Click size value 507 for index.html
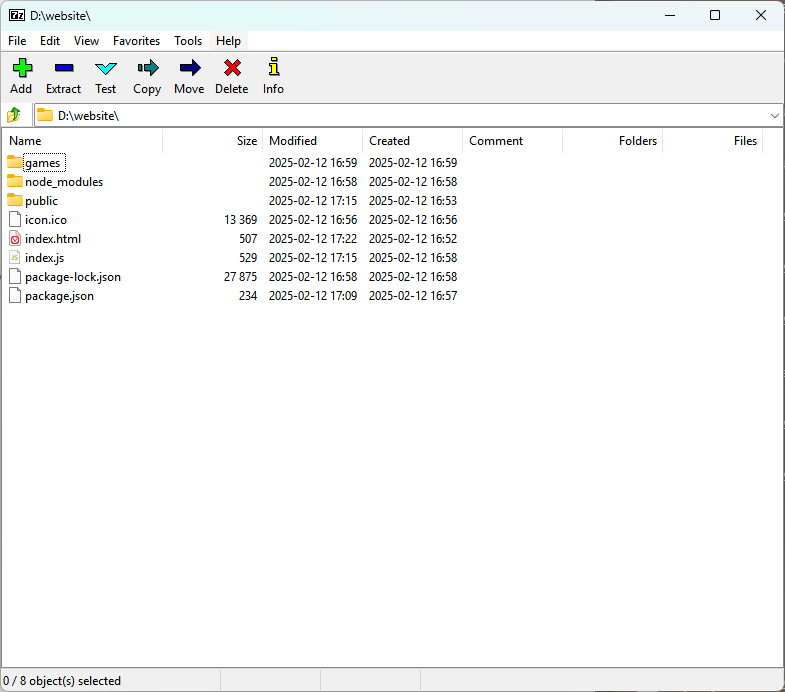The image size is (785, 692). point(248,239)
